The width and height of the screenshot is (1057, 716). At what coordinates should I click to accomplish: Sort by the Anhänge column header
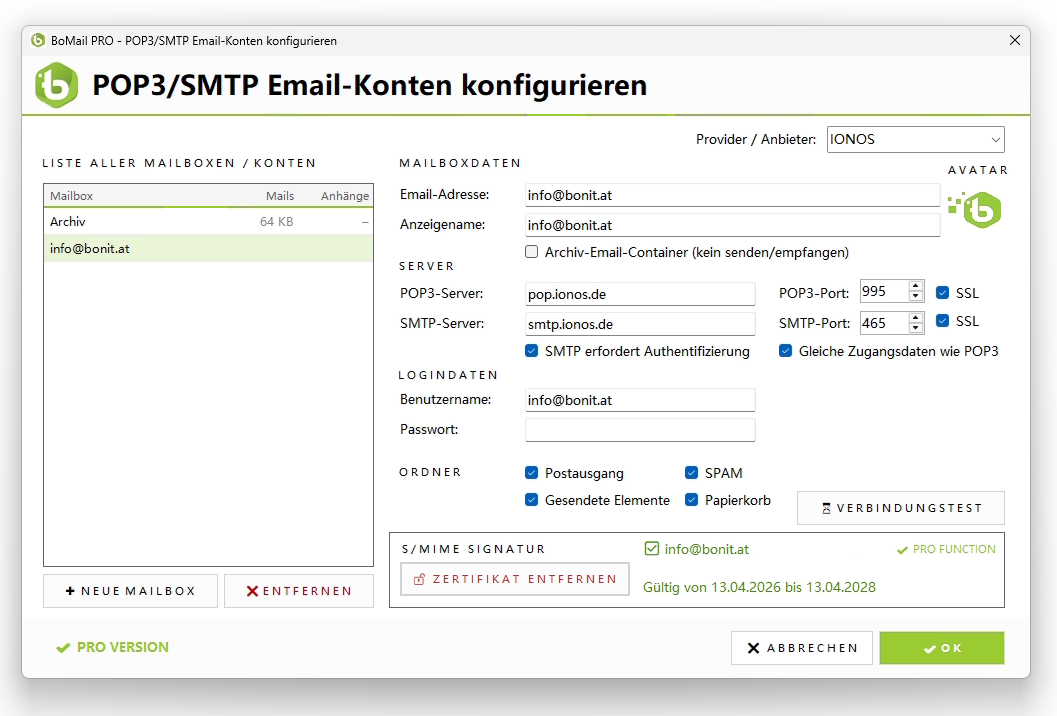coord(344,196)
